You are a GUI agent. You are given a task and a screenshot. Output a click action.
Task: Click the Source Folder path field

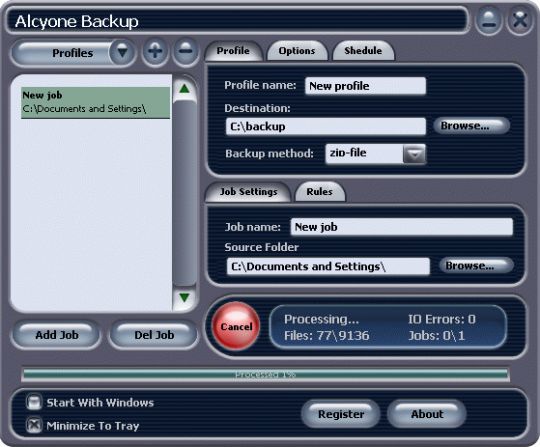coord(328,266)
